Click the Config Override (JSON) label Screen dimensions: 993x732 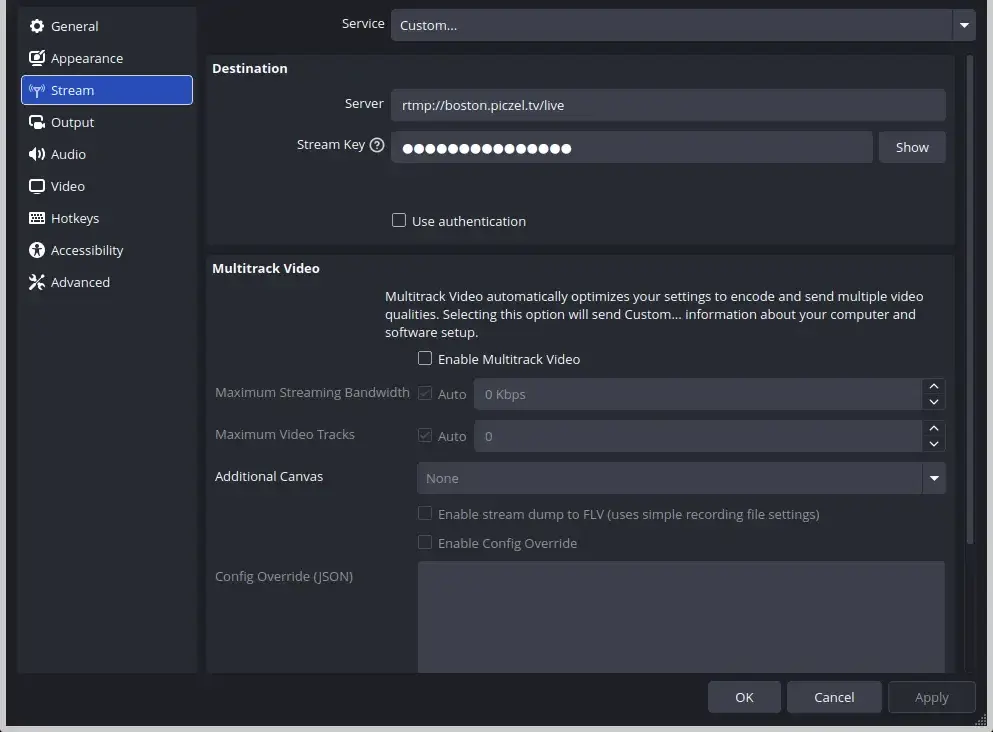(x=284, y=576)
